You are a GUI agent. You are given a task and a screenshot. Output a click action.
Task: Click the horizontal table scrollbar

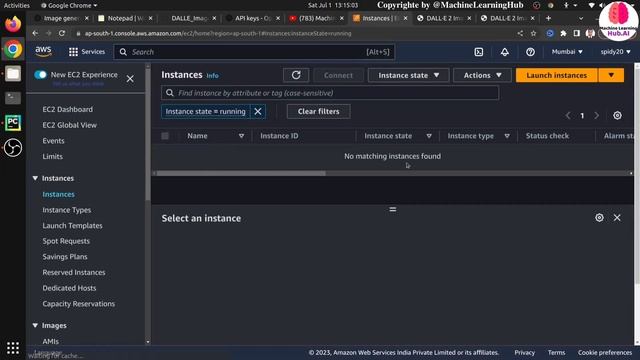tap(241, 173)
